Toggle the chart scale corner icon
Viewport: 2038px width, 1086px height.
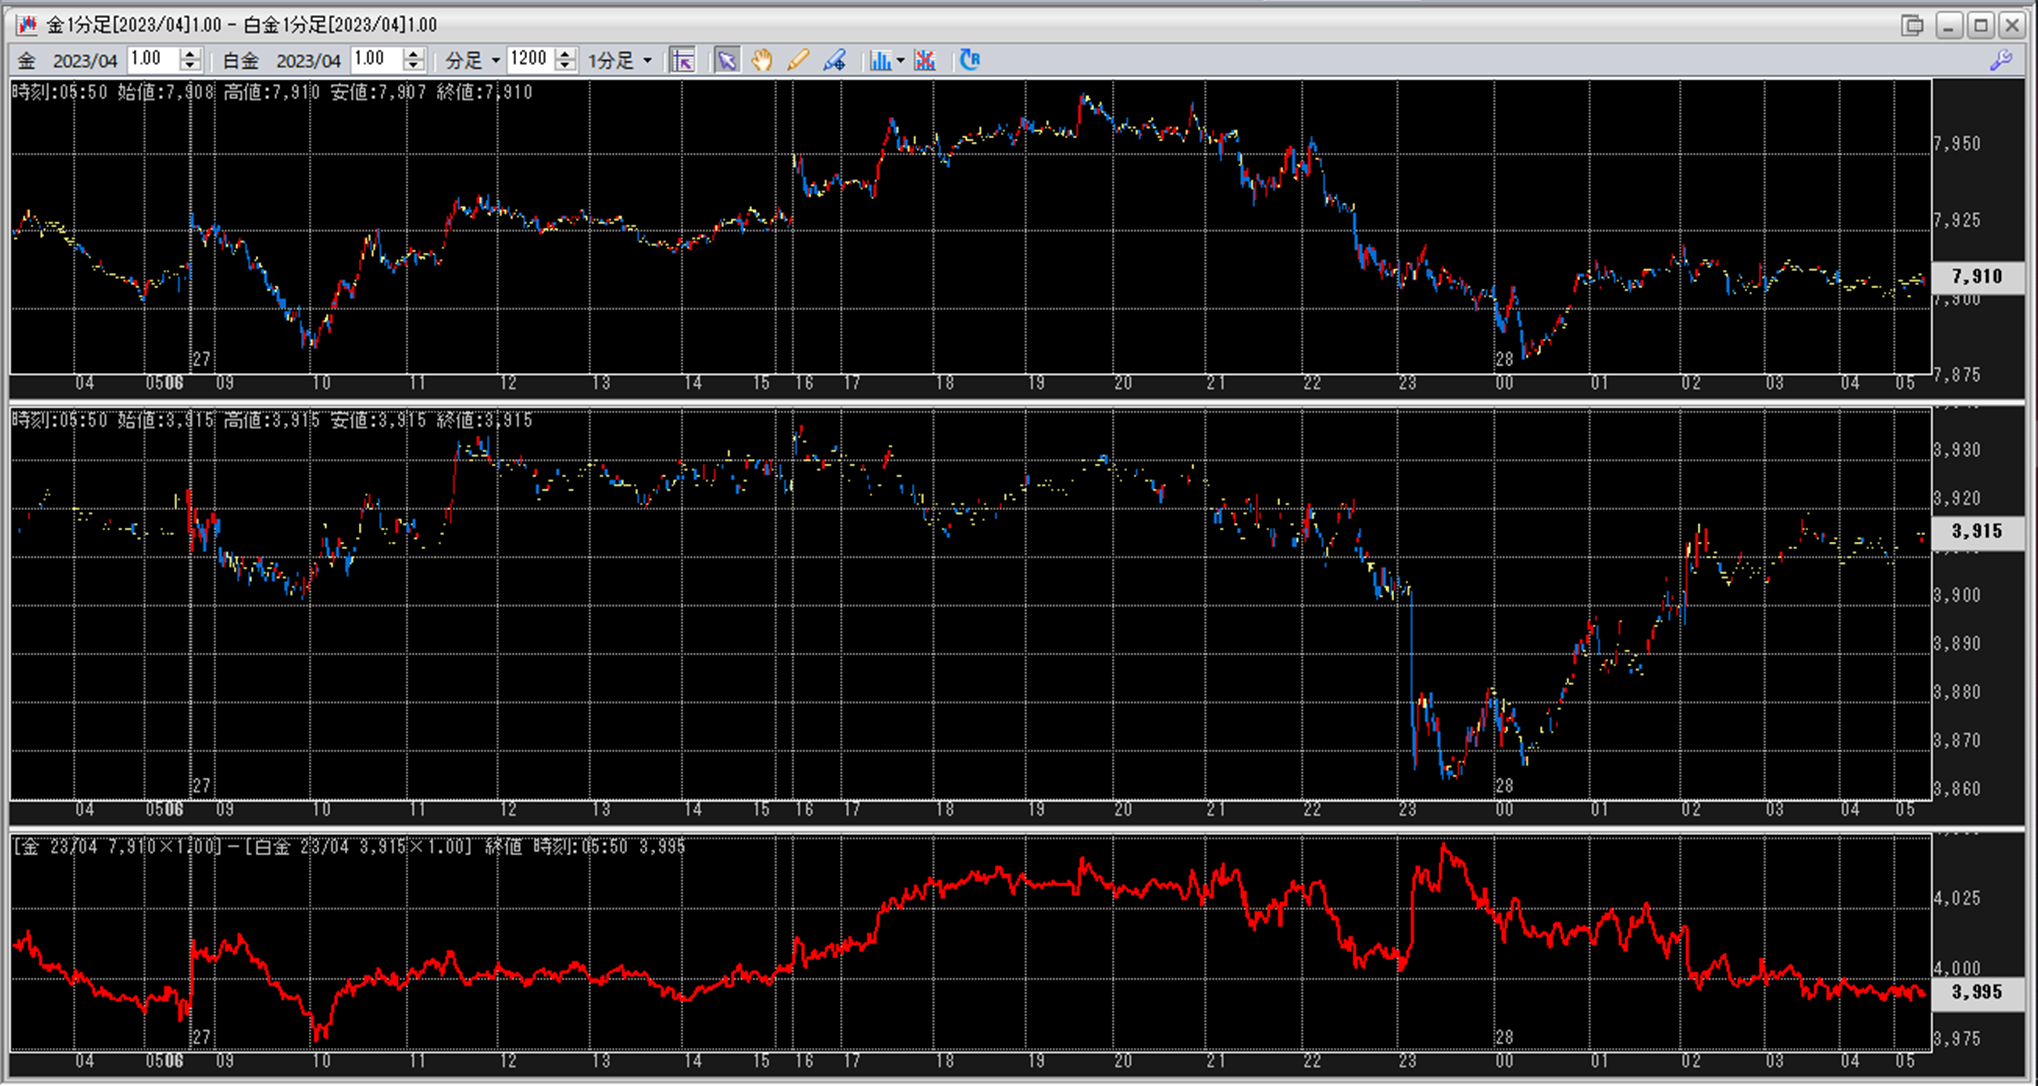[x=682, y=60]
